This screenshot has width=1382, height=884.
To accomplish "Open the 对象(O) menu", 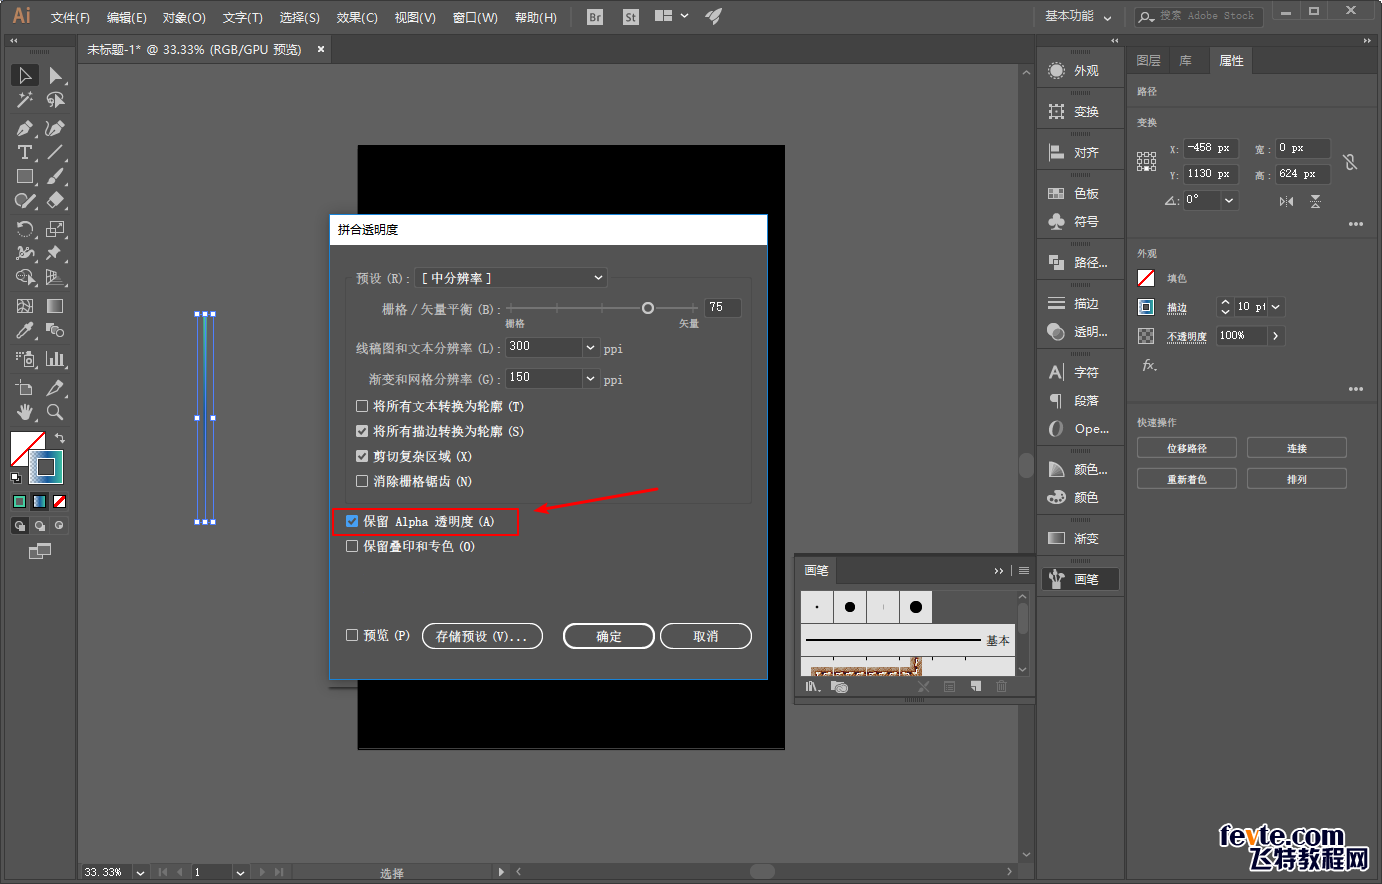I will [x=184, y=18].
